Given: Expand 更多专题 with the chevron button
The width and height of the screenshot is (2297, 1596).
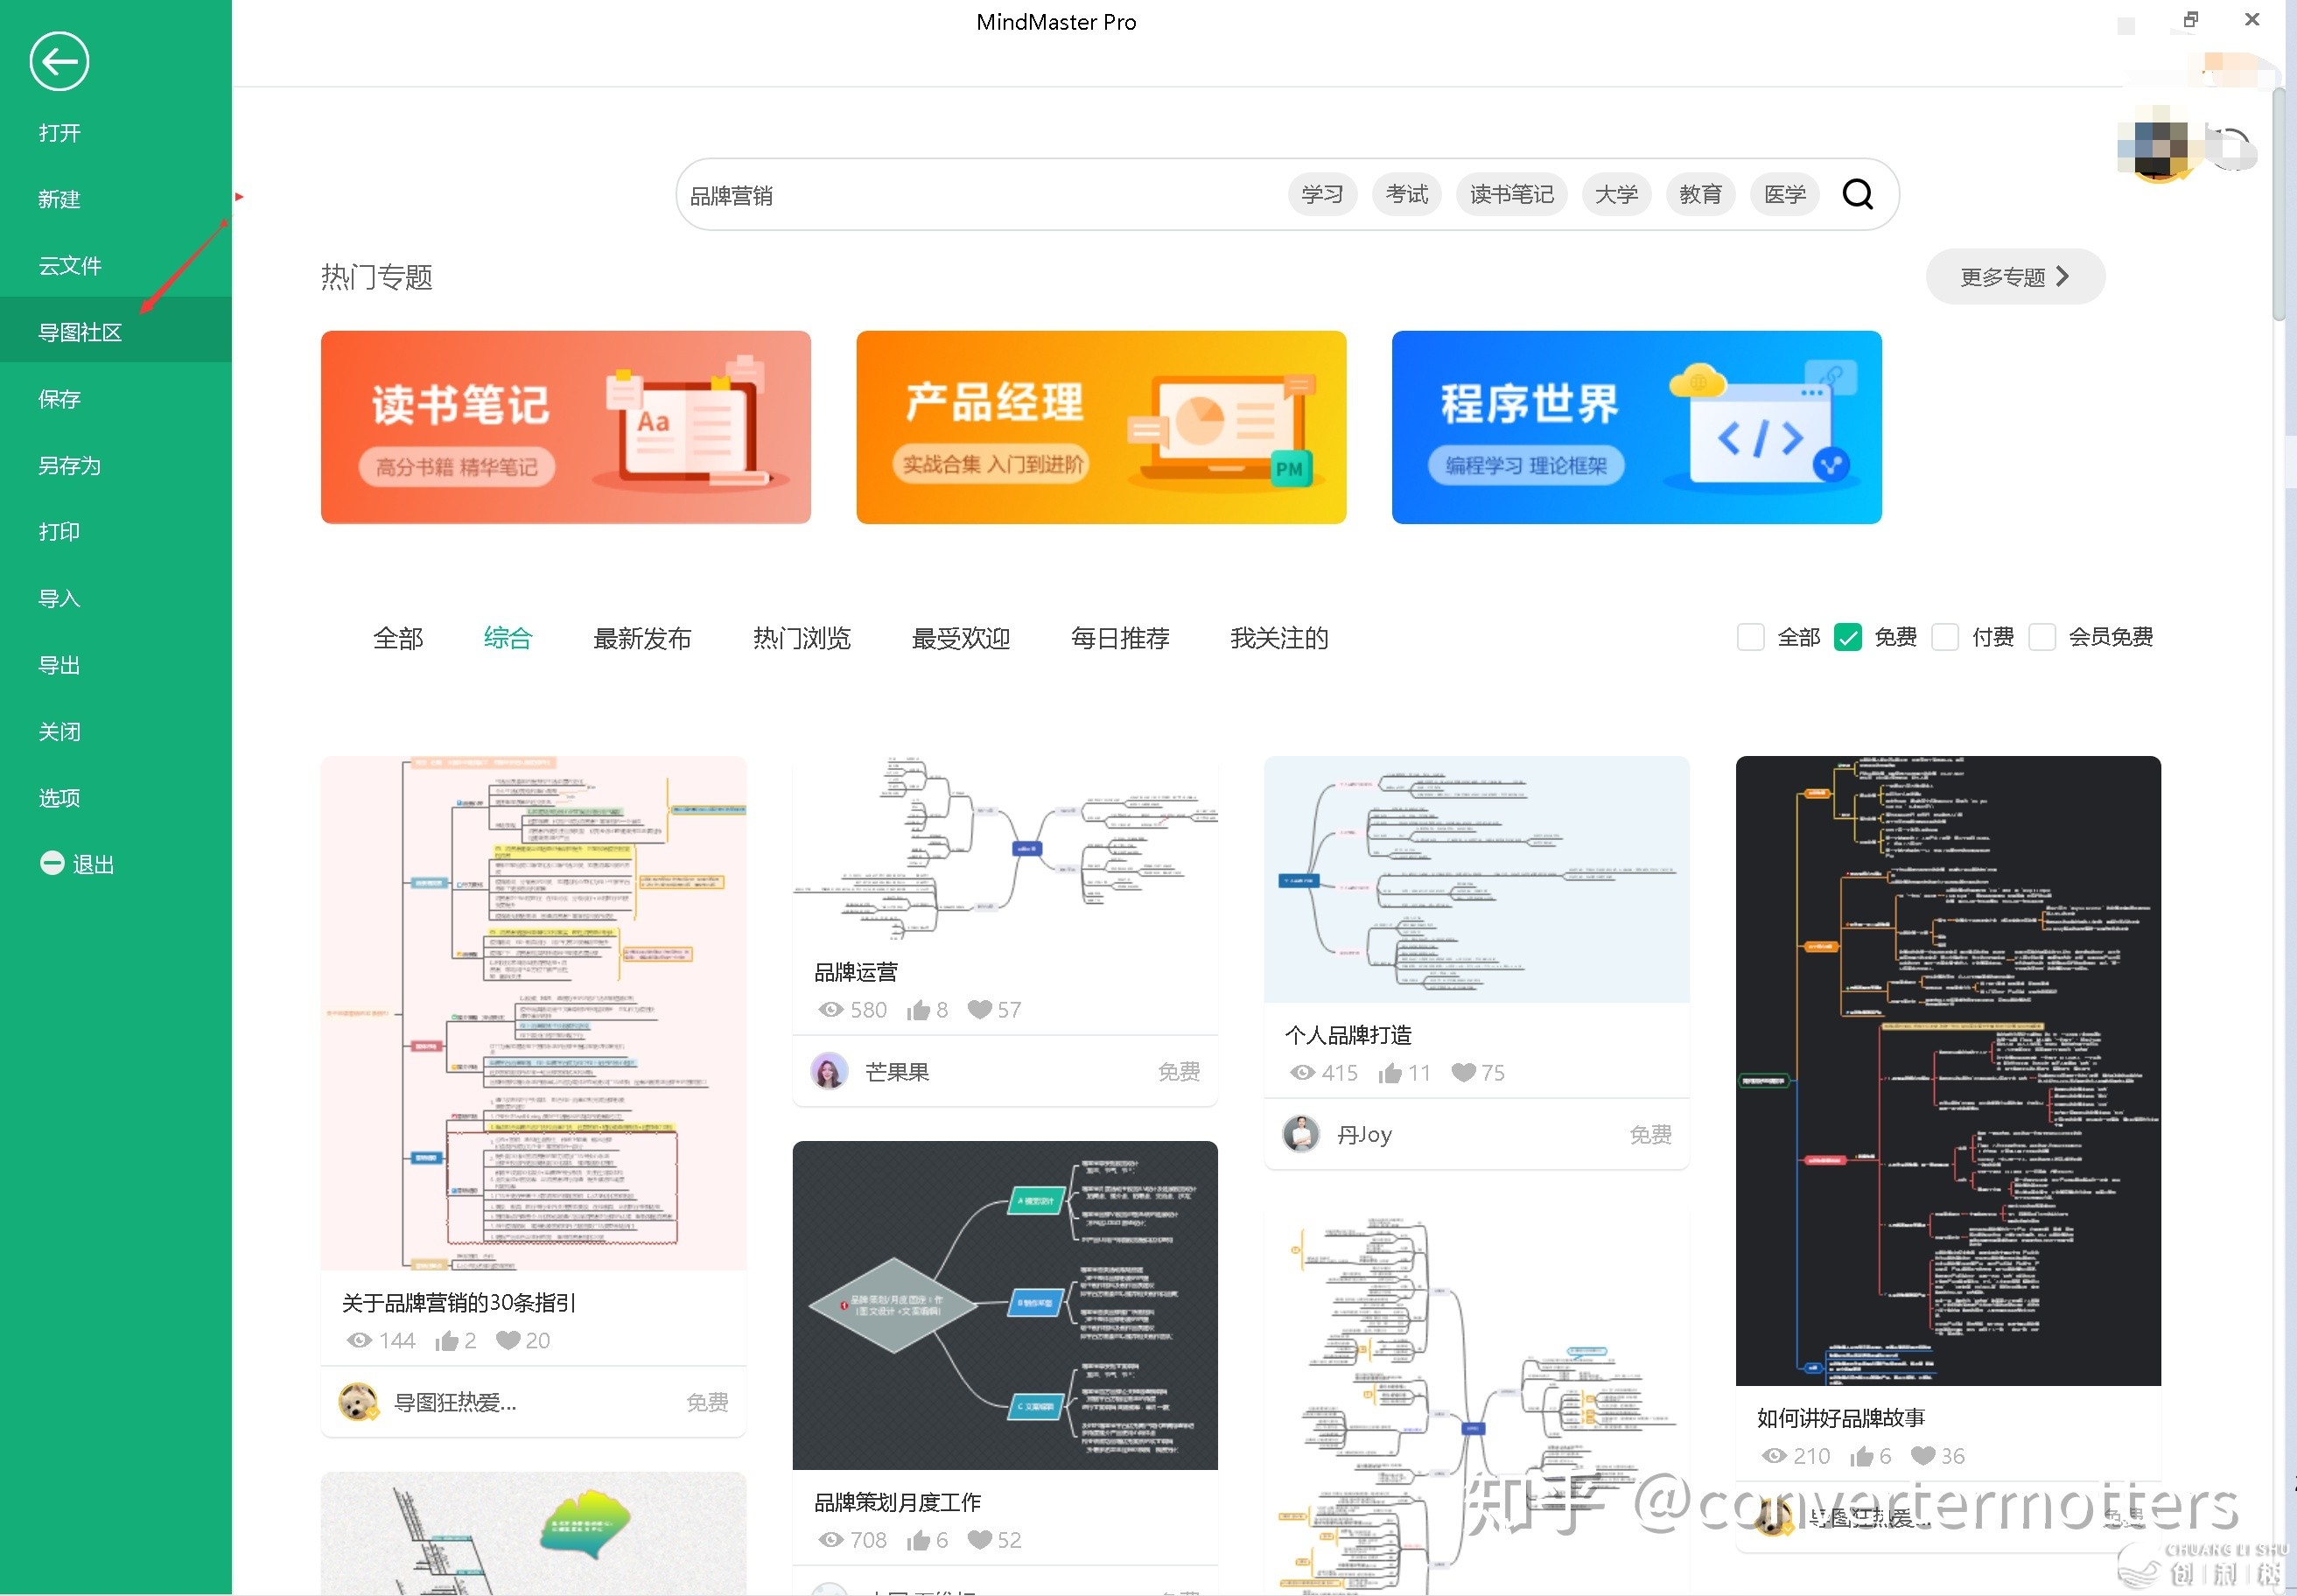Looking at the screenshot, I should point(2015,277).
